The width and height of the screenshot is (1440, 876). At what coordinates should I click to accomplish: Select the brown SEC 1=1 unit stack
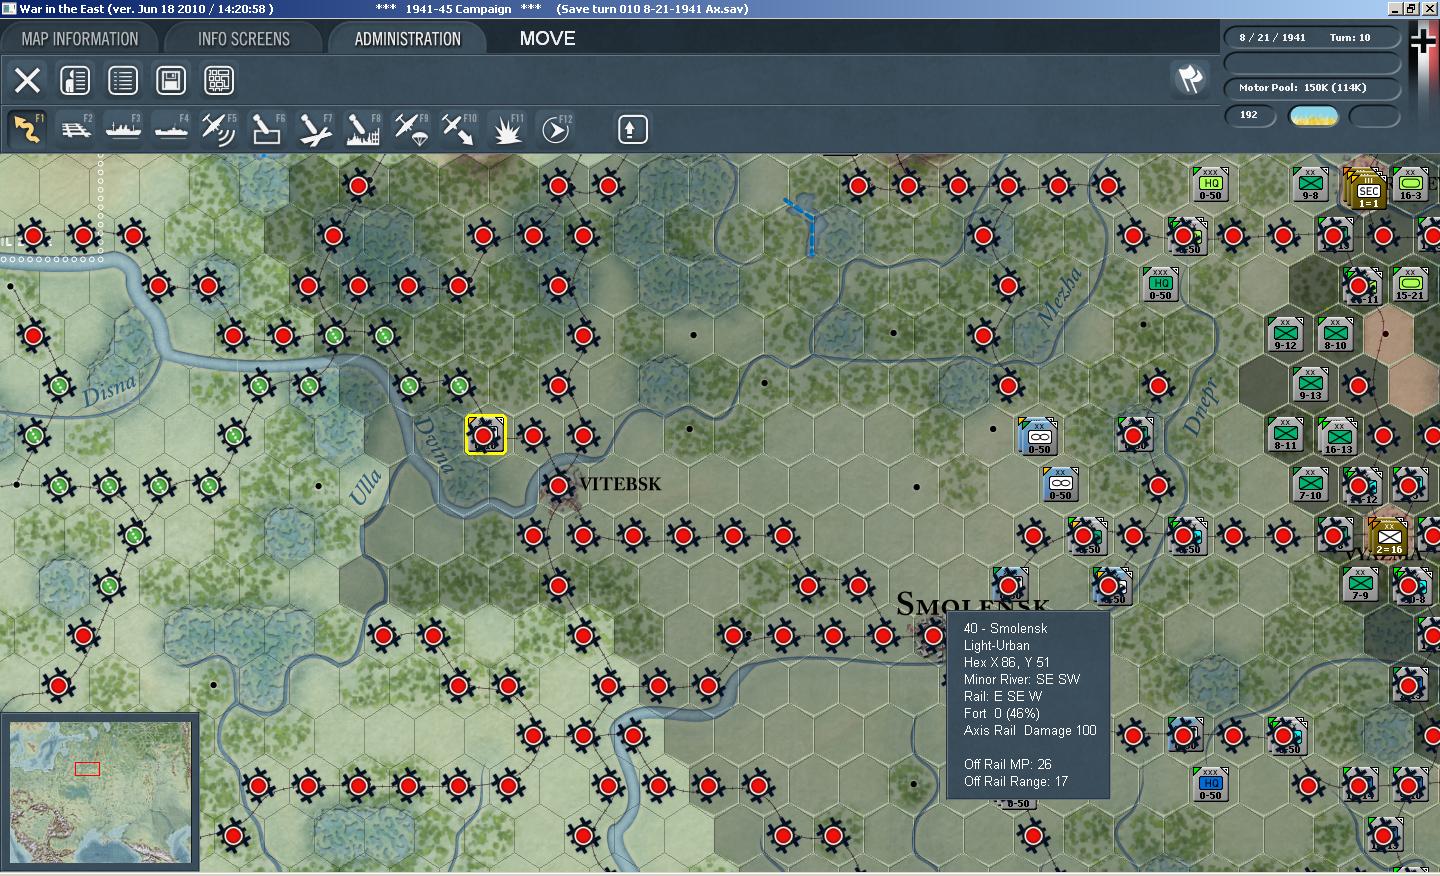(x=1365, y=189)
